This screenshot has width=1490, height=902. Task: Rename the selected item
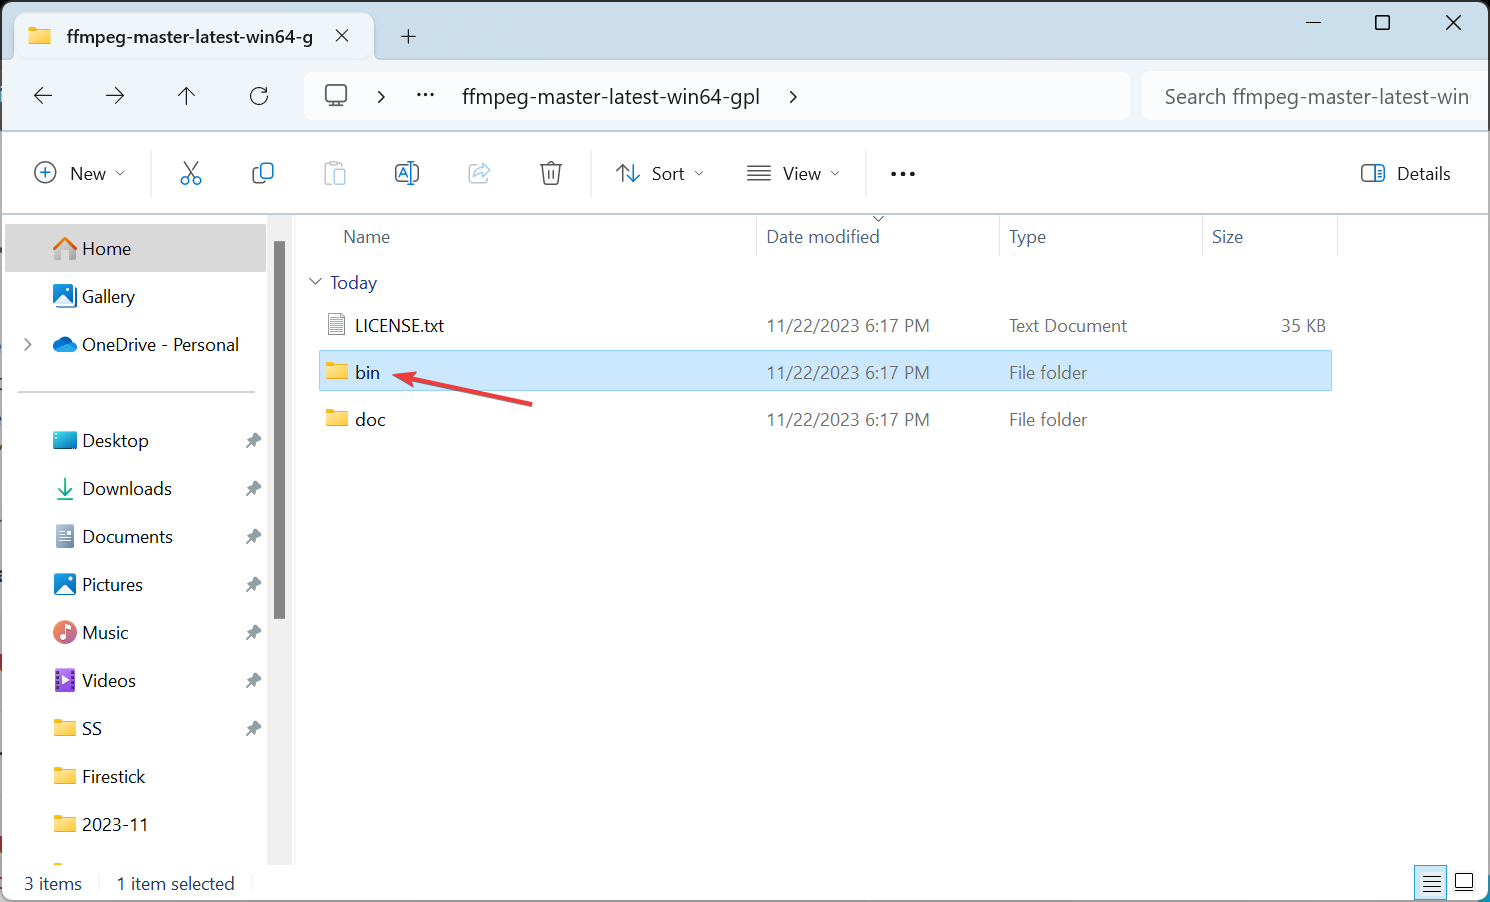(x=407, y=173)
